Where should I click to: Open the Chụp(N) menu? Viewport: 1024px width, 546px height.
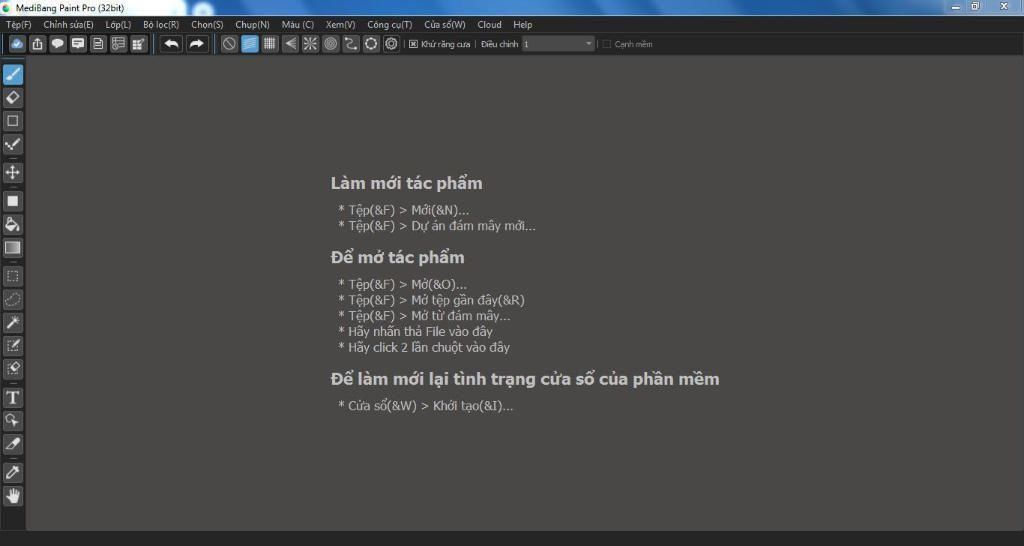(x=252, y=24)
